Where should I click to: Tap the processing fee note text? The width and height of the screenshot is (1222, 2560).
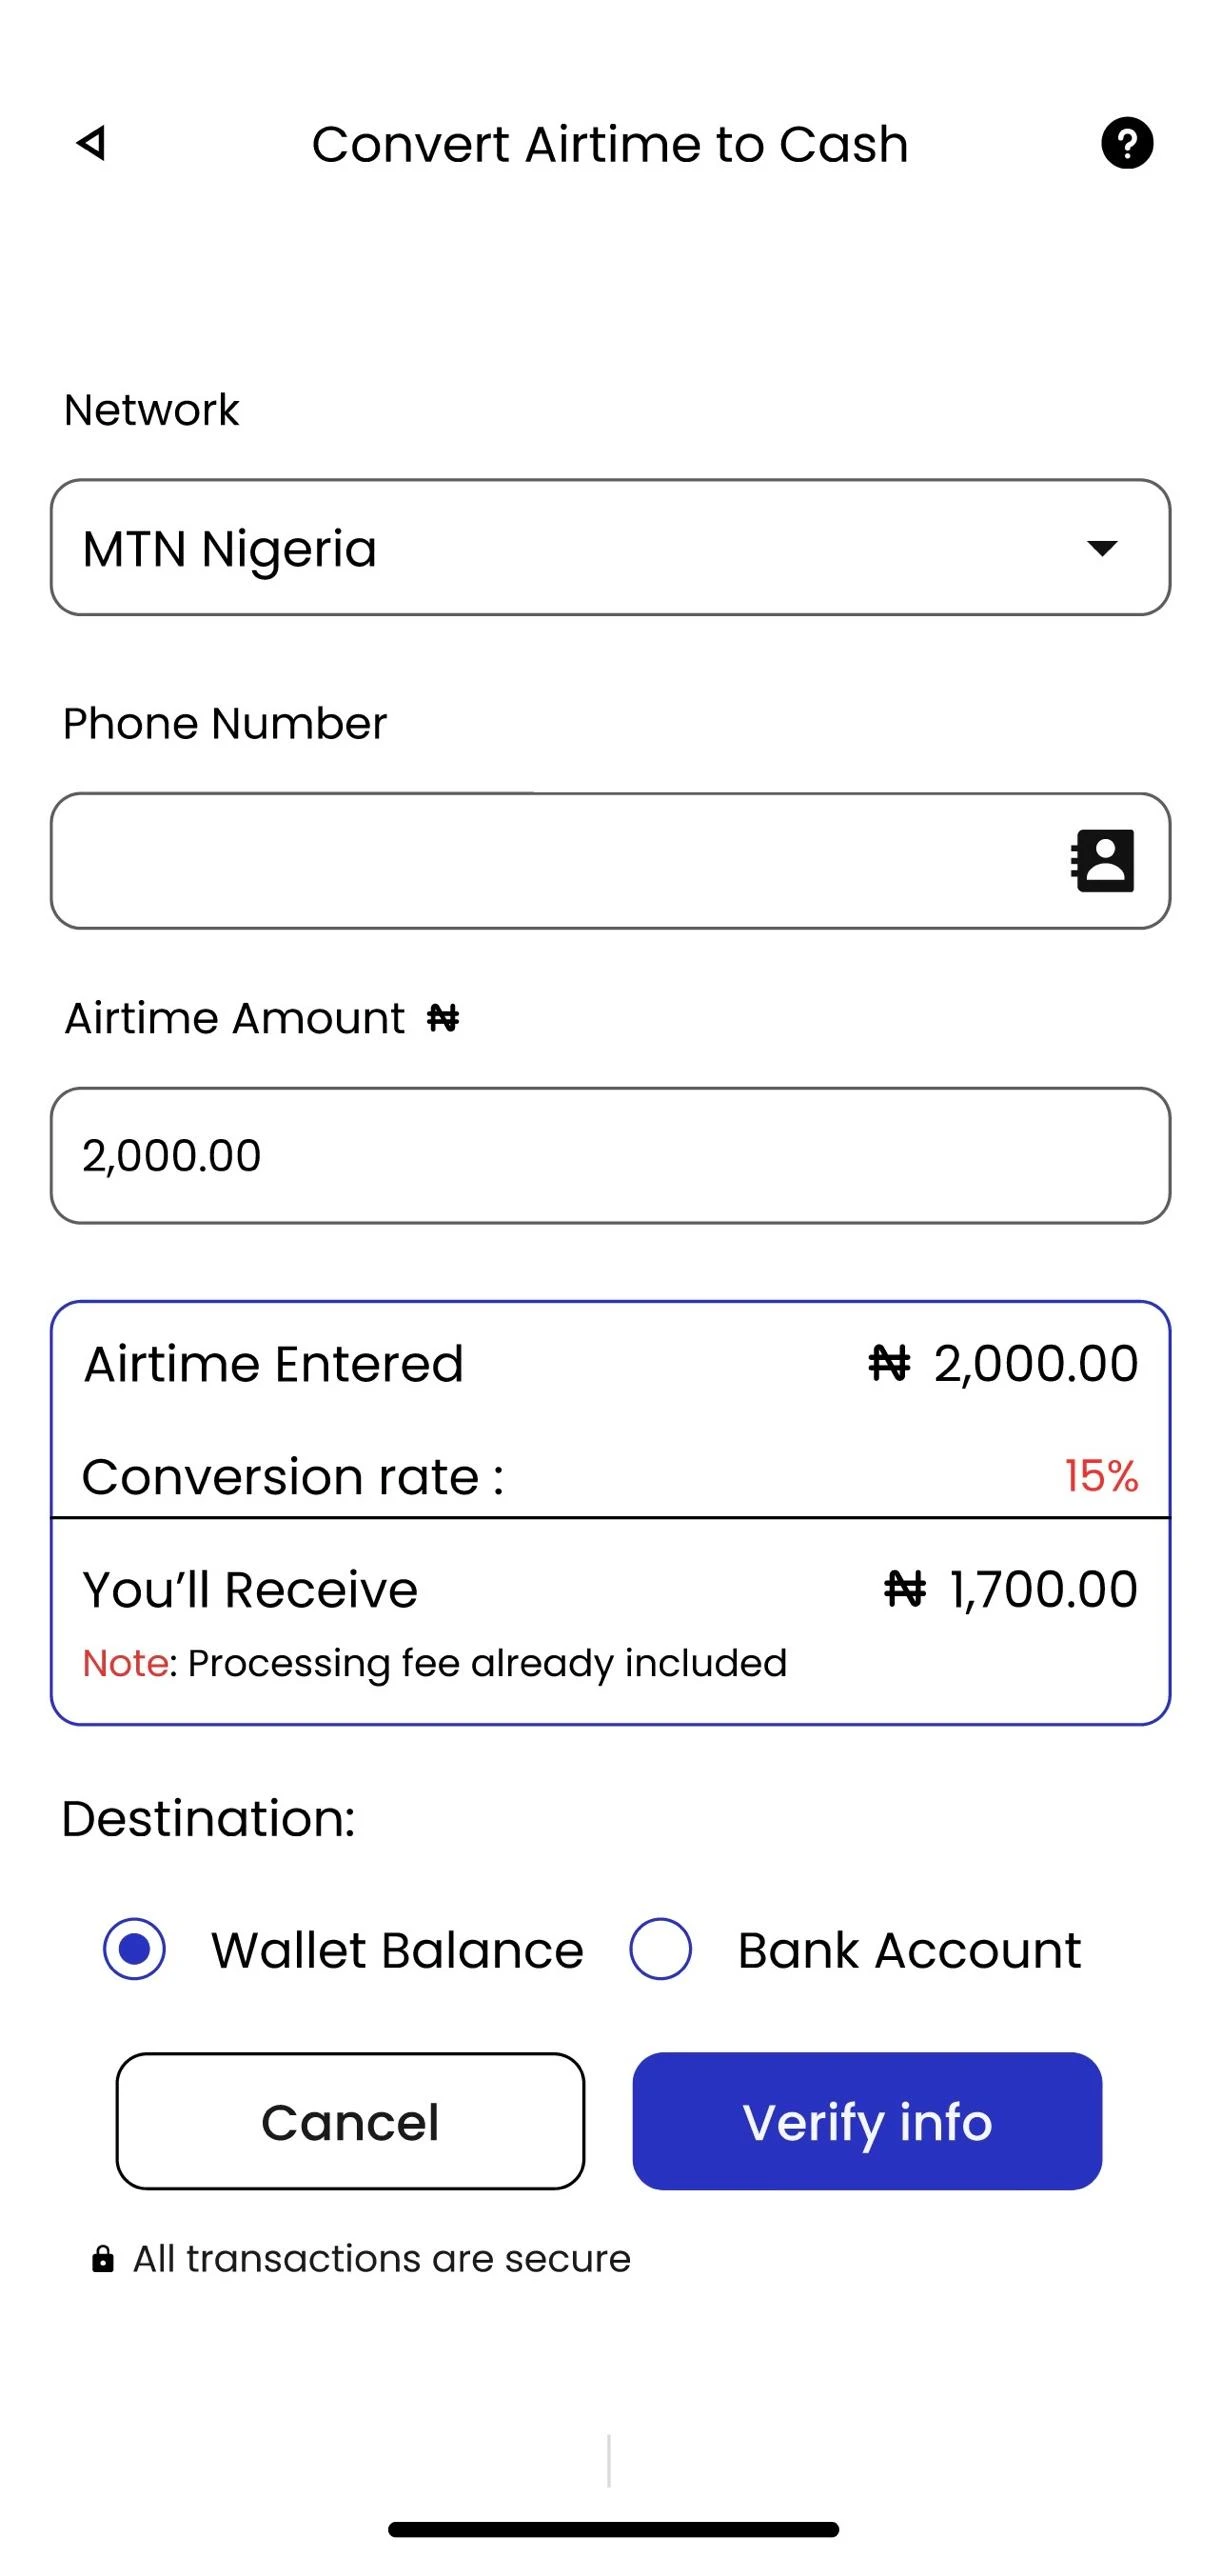pyautogui.click(x=434, y=1663)
